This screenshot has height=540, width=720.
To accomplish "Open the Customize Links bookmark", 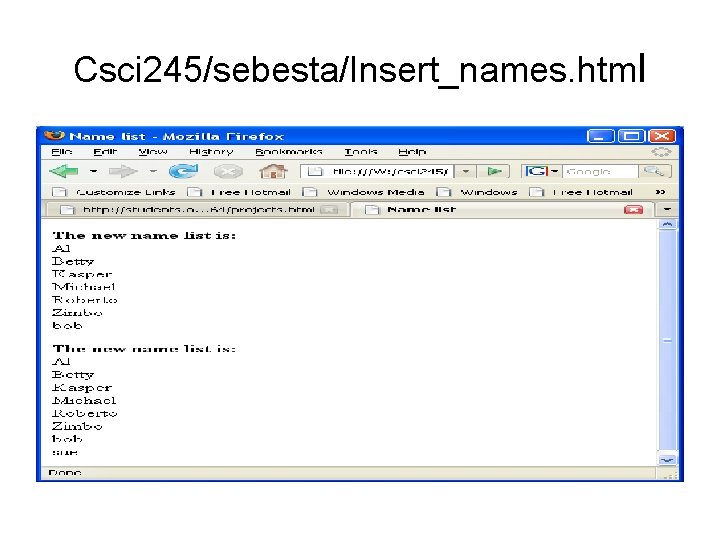I will coord(114,192).
